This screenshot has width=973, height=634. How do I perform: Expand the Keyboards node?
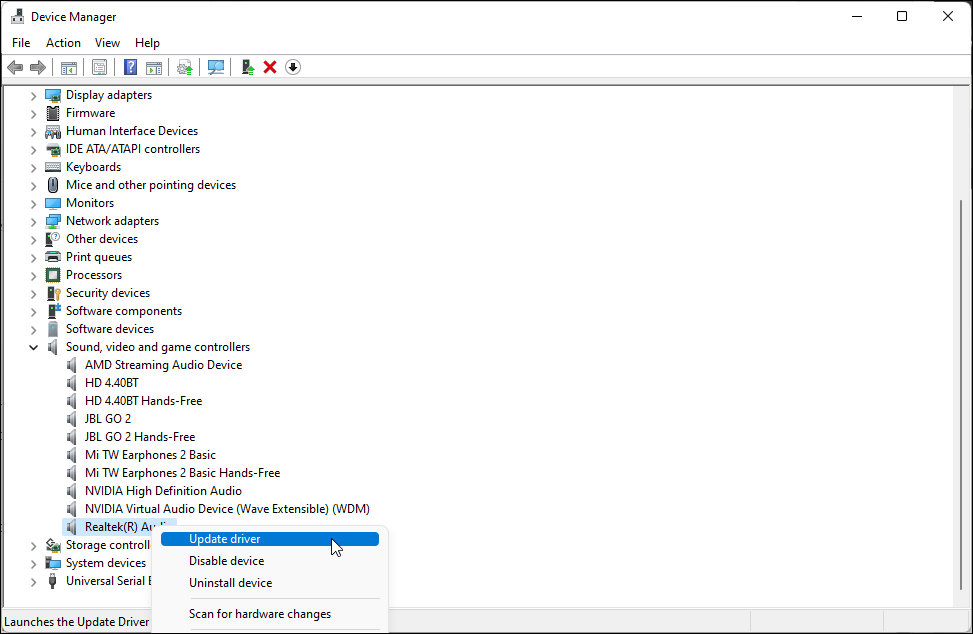(34, 167)
